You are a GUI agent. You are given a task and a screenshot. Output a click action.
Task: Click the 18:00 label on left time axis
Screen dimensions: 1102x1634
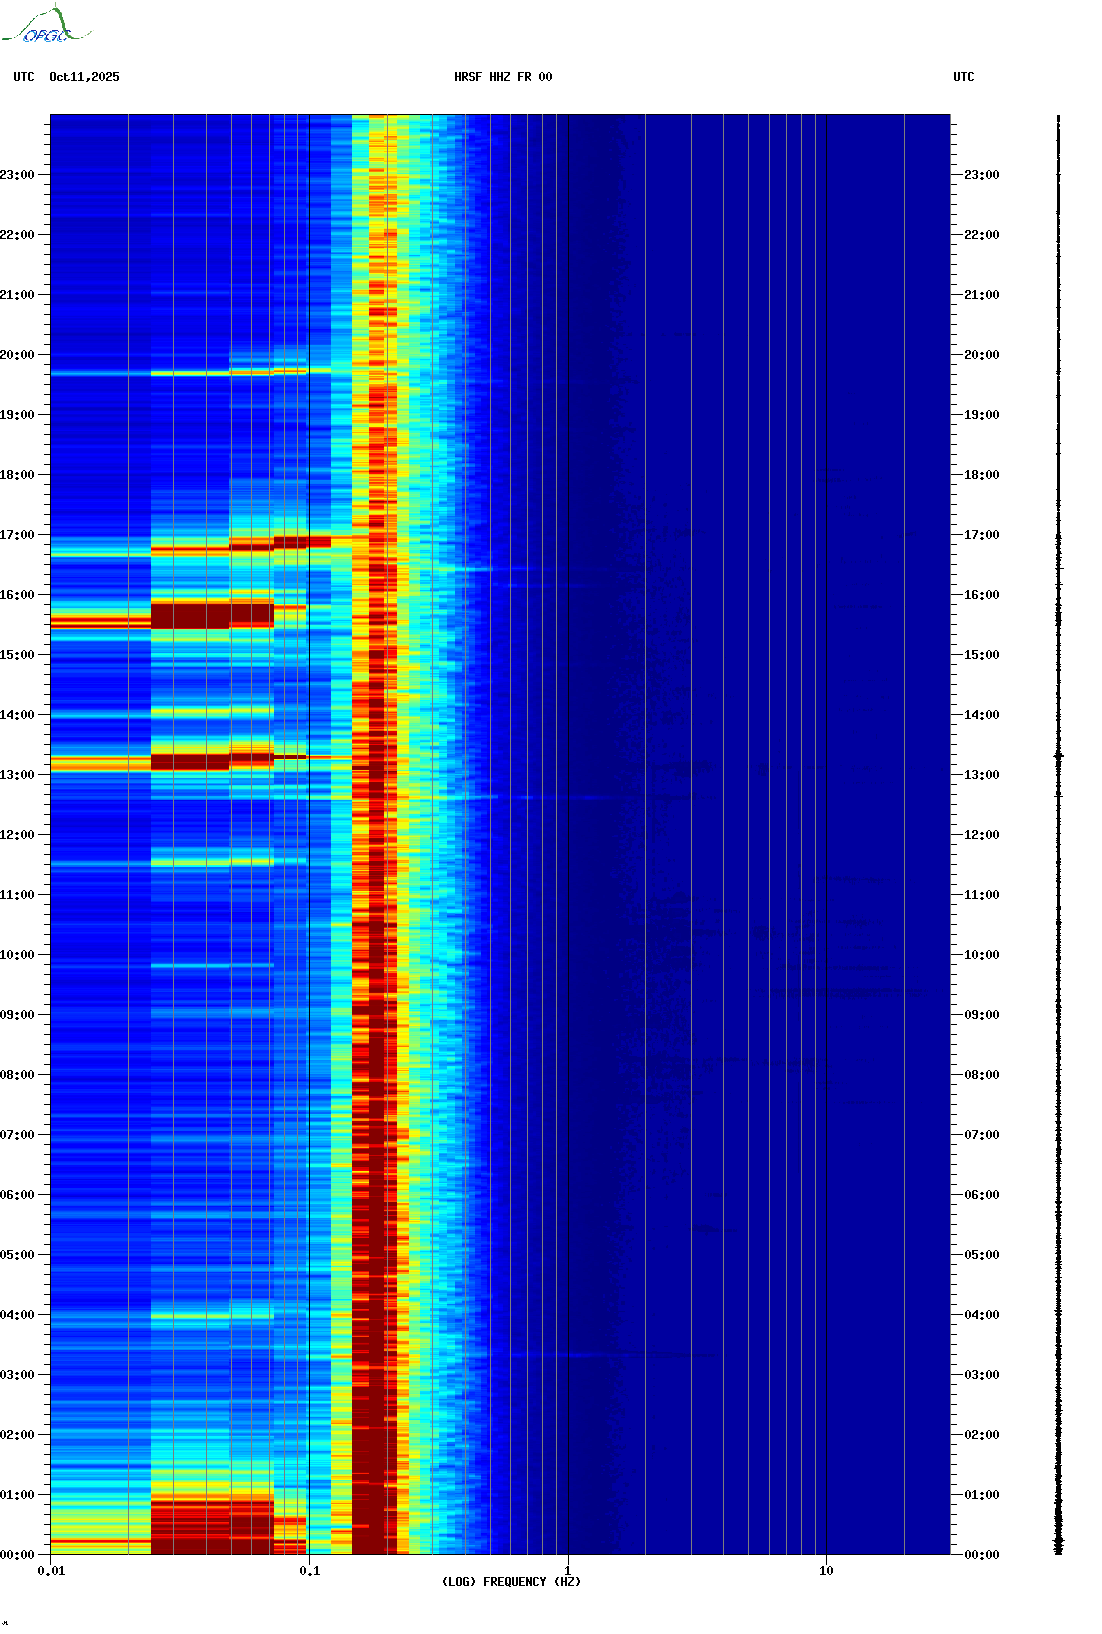17,475
